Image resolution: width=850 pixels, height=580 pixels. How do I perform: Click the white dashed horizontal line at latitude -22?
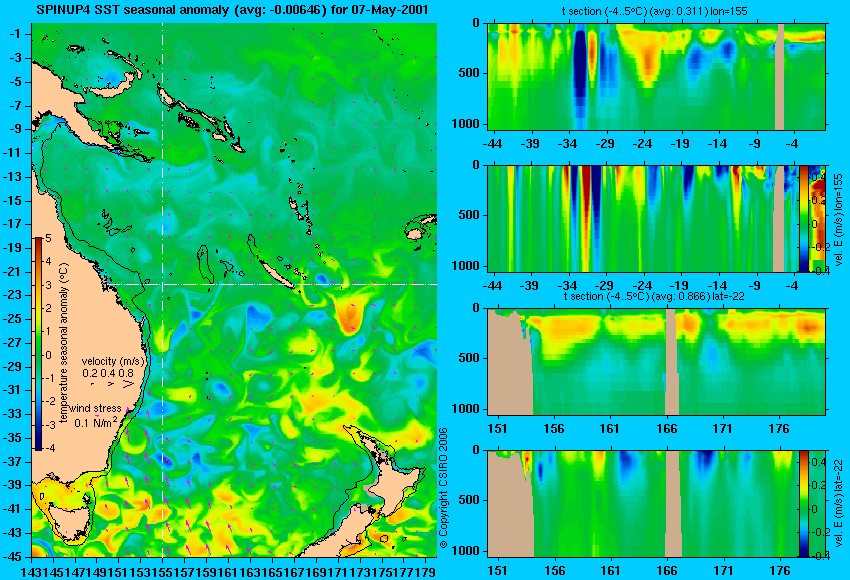click(x=271, y=284)
